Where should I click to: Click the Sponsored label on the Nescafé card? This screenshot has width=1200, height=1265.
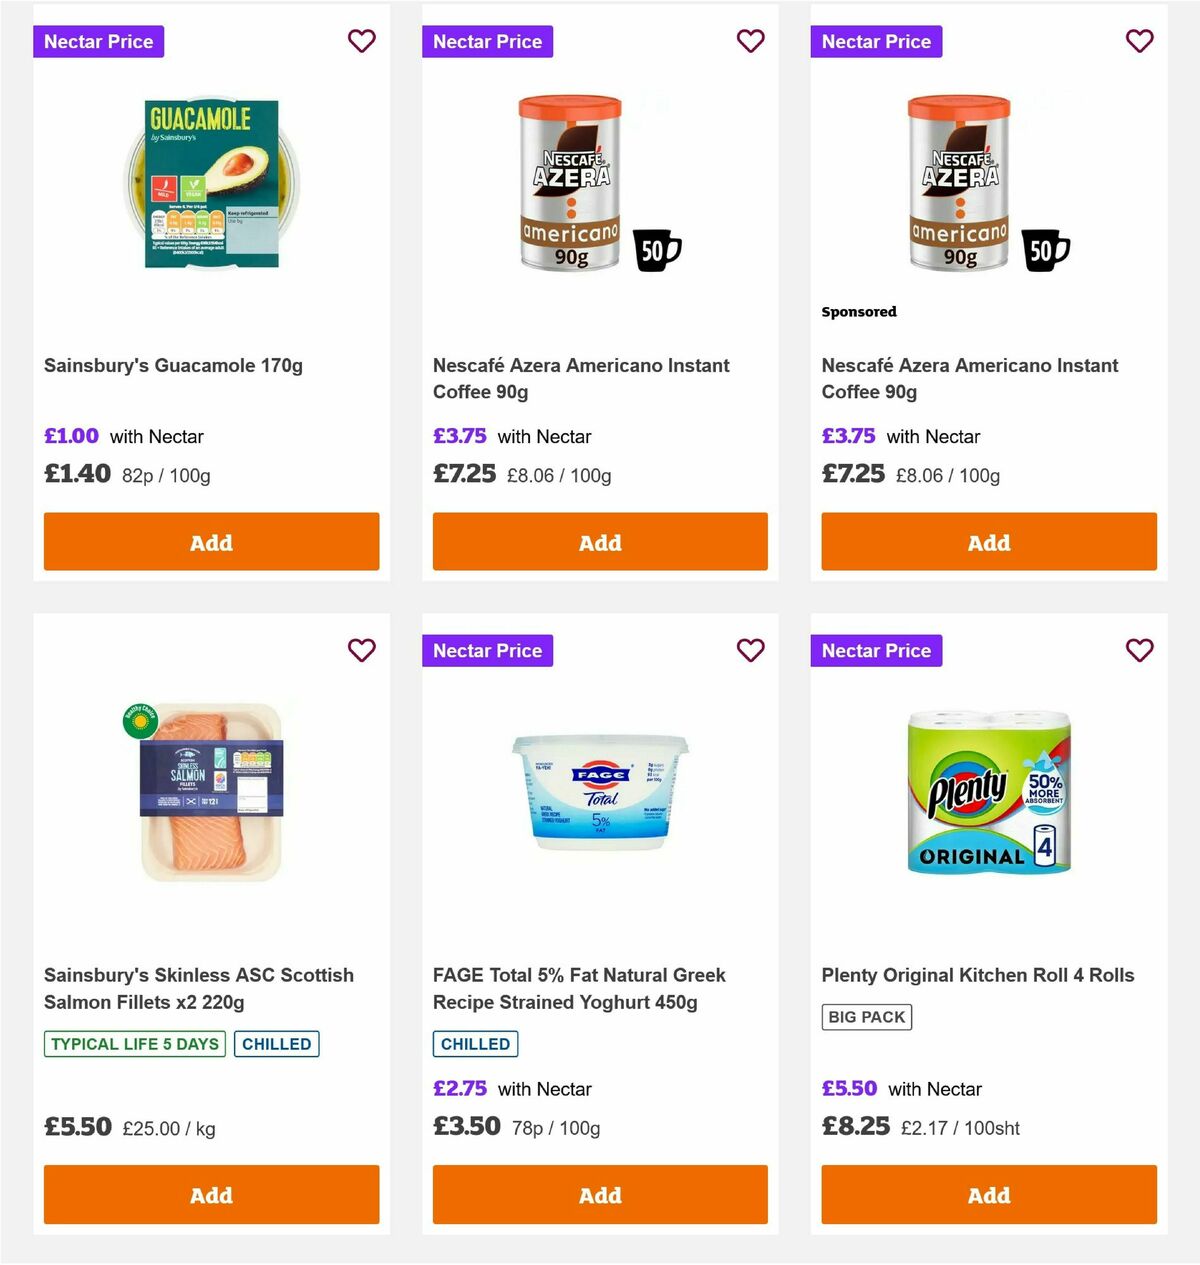pos(859,311)
